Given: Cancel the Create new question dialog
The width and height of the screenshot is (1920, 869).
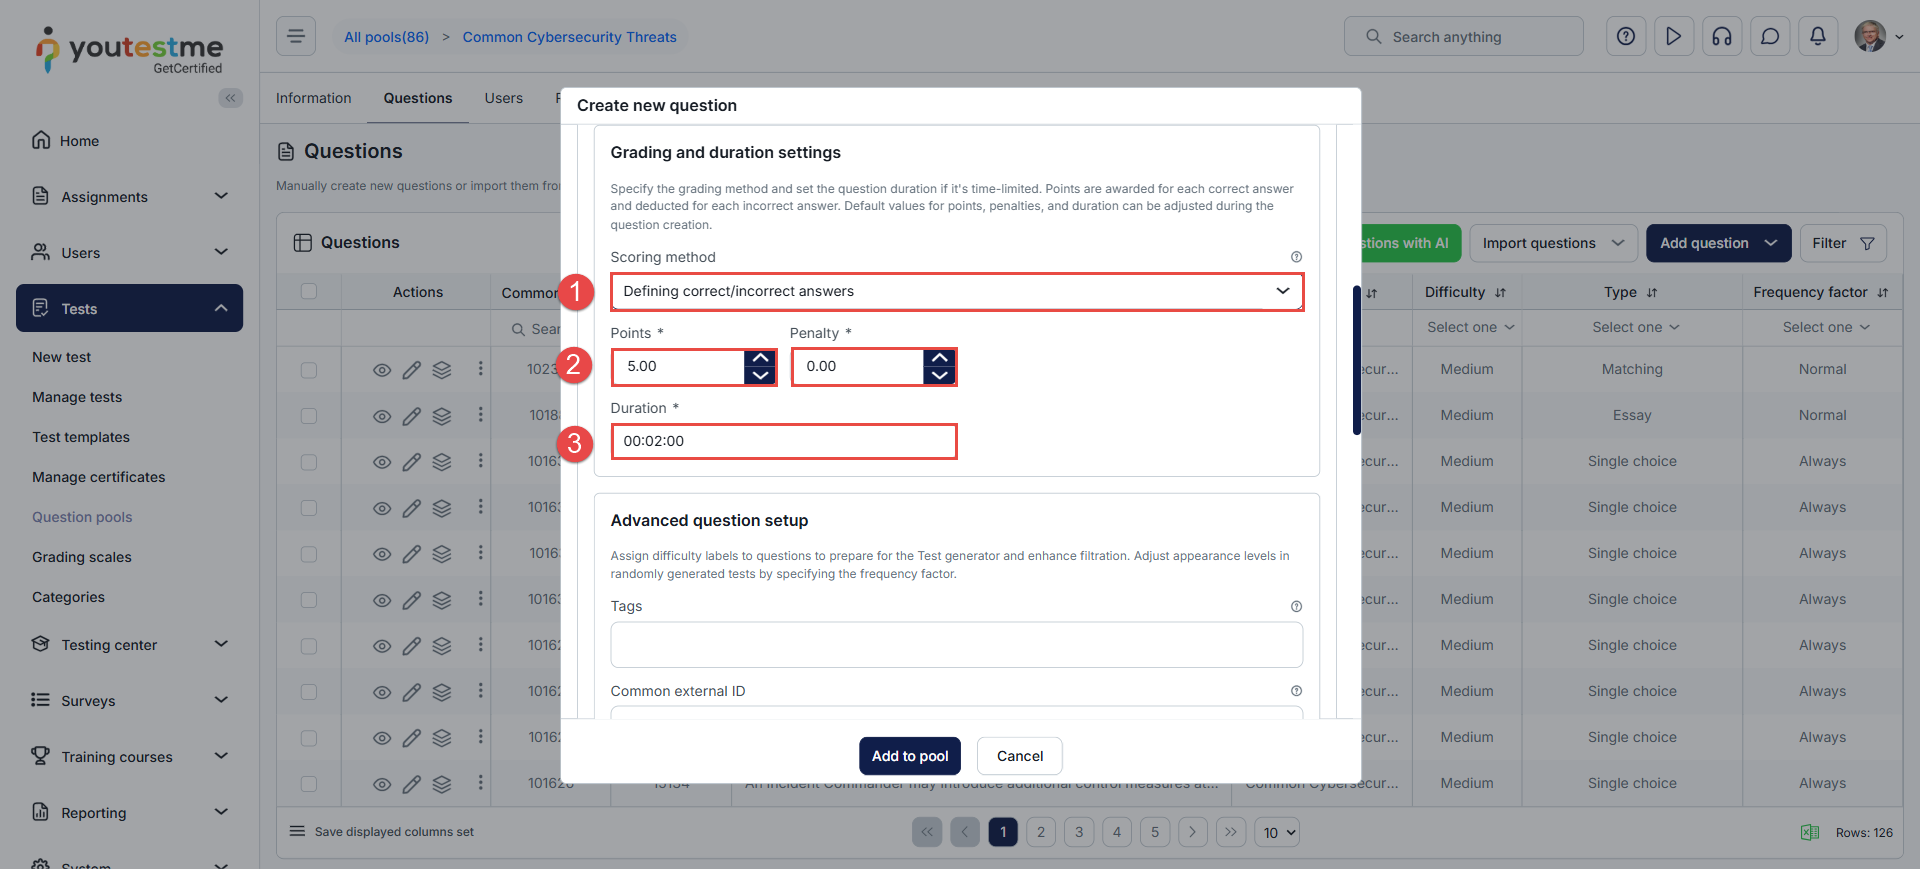Looking at the screenshot, I should [x=1020, y=756].
